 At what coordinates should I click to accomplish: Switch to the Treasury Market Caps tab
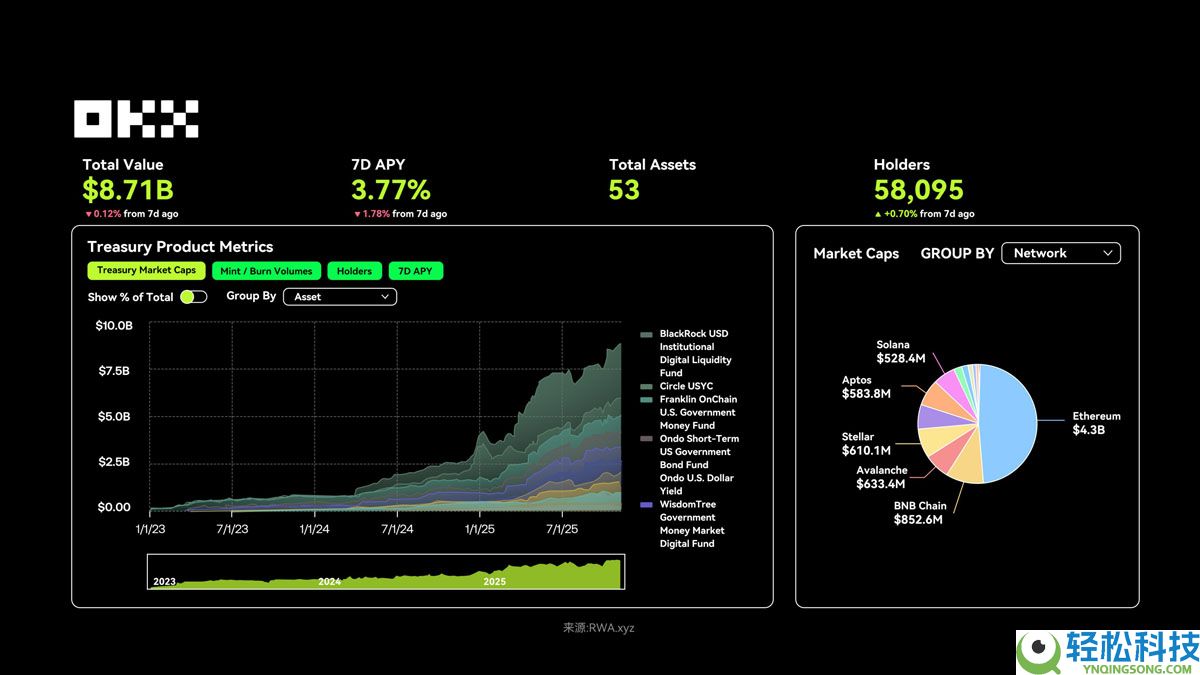(147, 271)
